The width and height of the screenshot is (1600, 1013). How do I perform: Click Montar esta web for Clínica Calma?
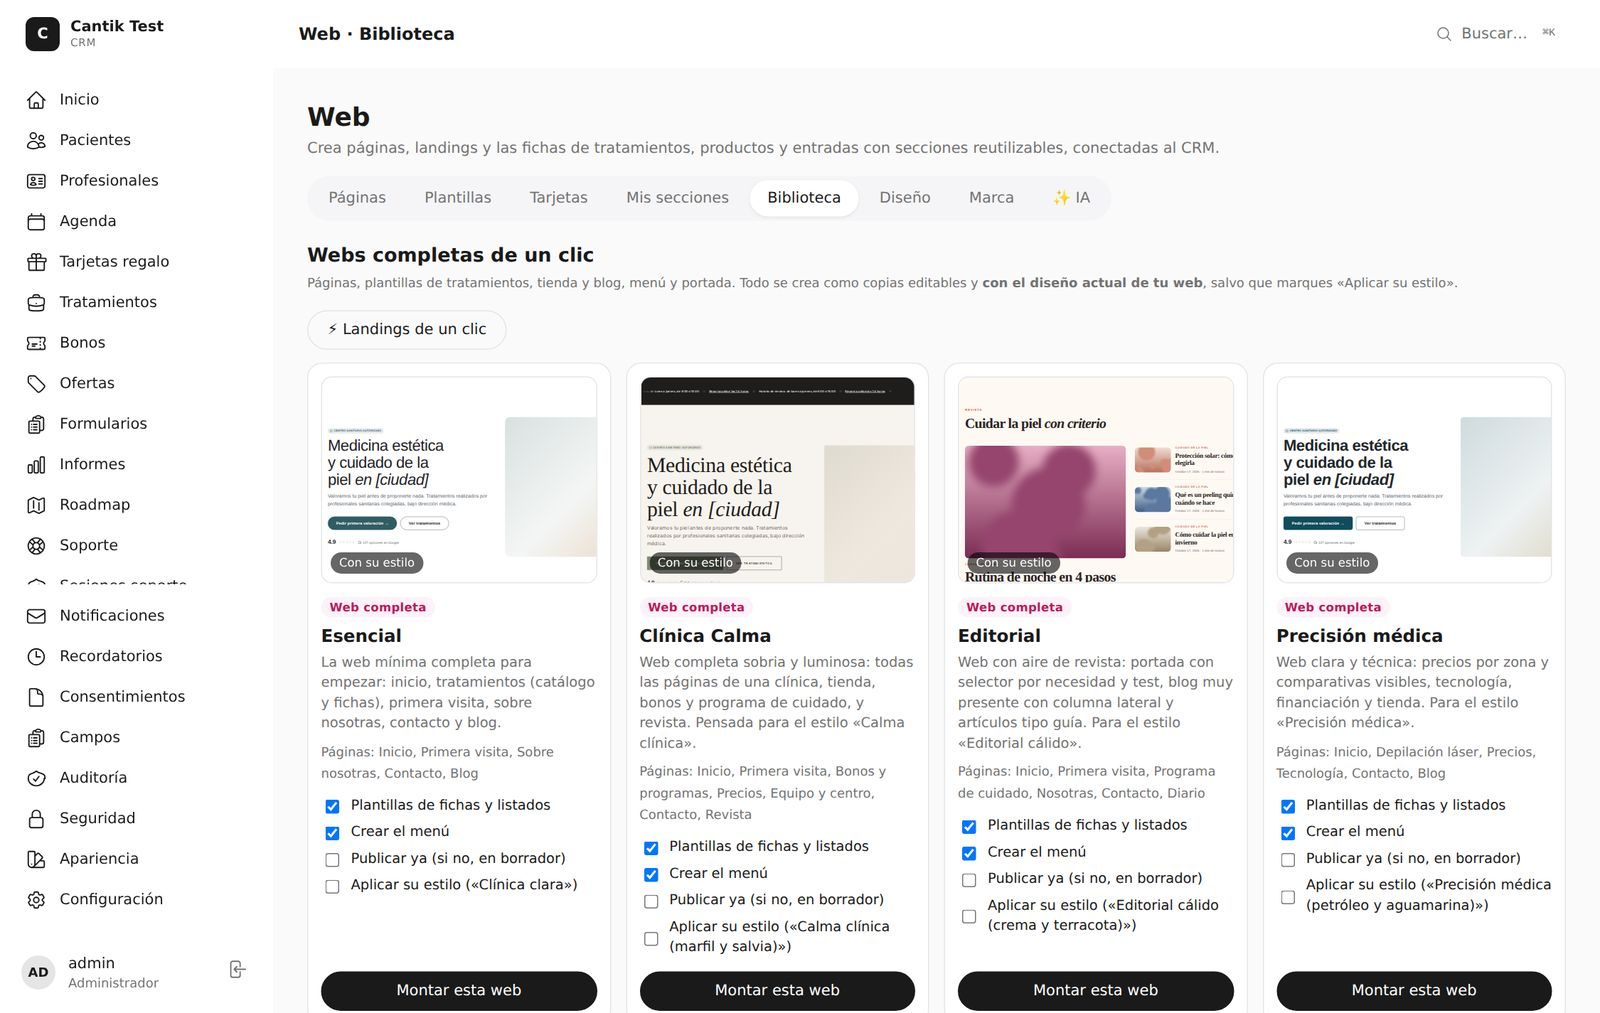click(x=777, y=990)
